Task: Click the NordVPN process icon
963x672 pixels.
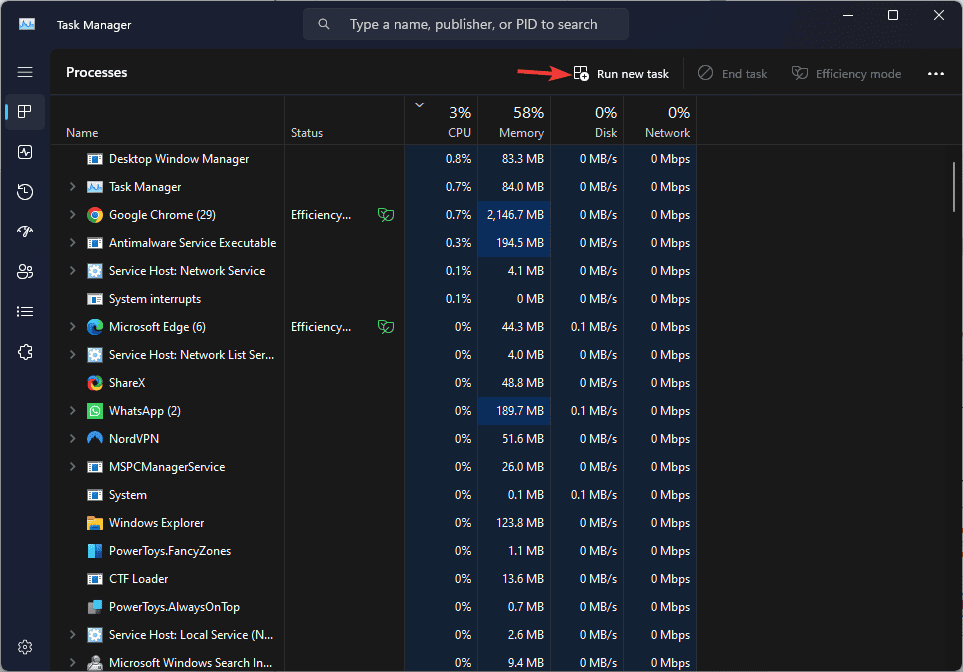Action: coord(95,439)
